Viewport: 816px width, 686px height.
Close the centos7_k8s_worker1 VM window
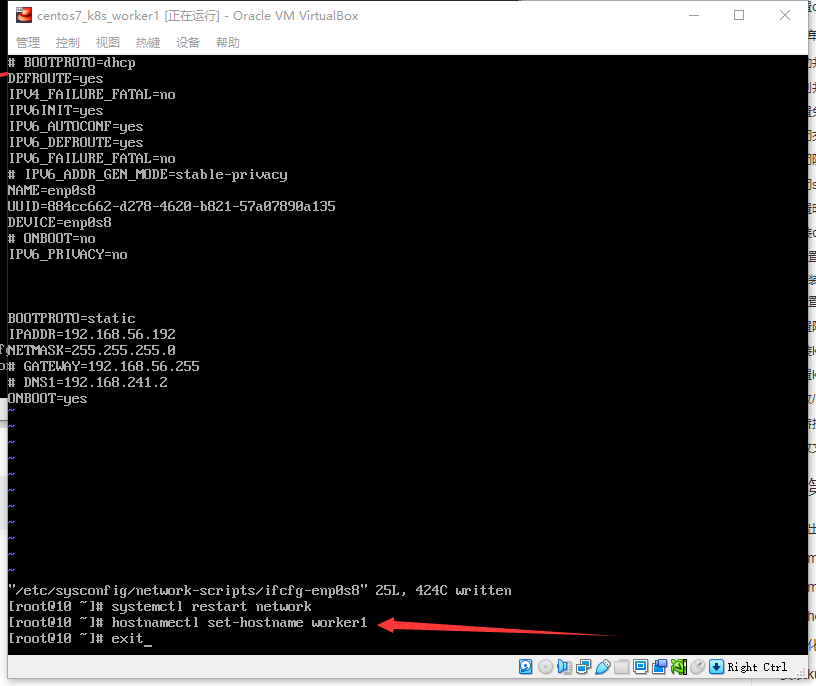[785, 15]
